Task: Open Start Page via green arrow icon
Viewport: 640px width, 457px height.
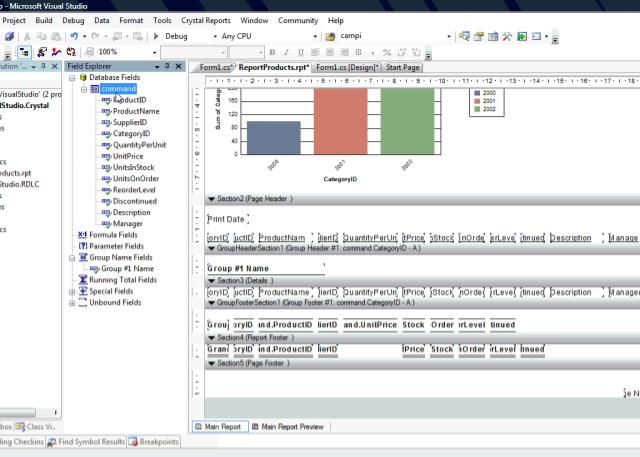Action: tap(522, 36)
